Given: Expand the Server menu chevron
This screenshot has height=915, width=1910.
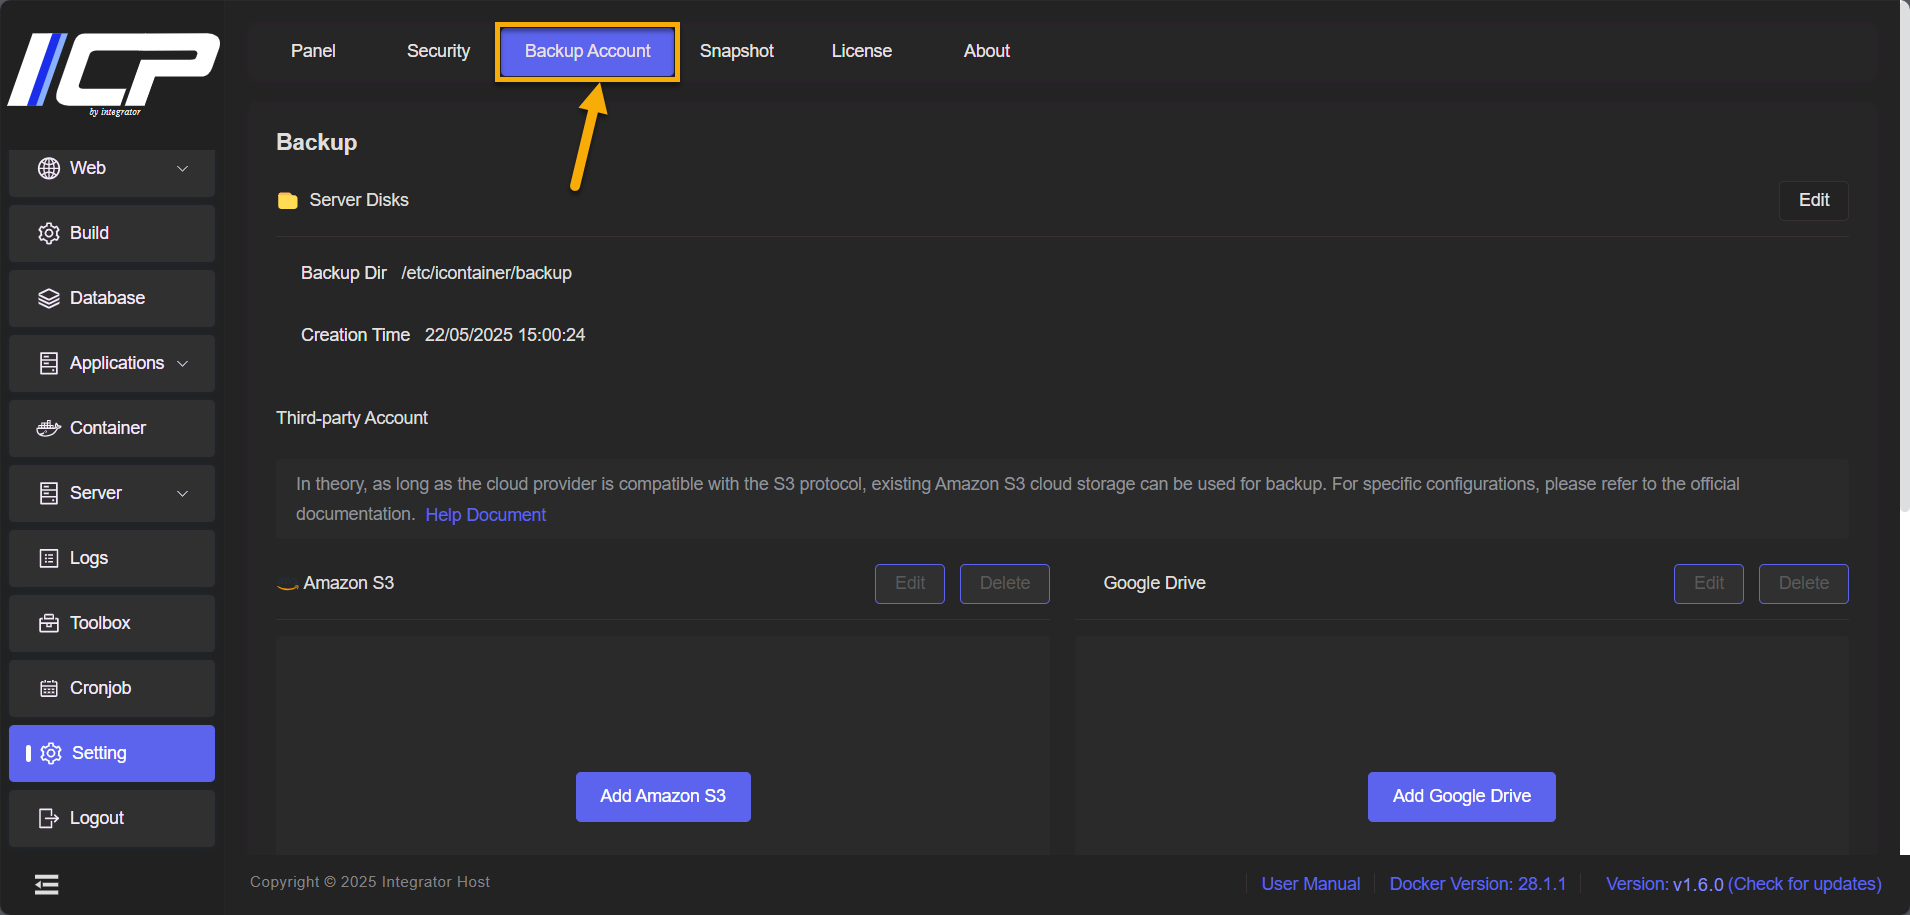Looking at the screenshot, I should 182,493.
